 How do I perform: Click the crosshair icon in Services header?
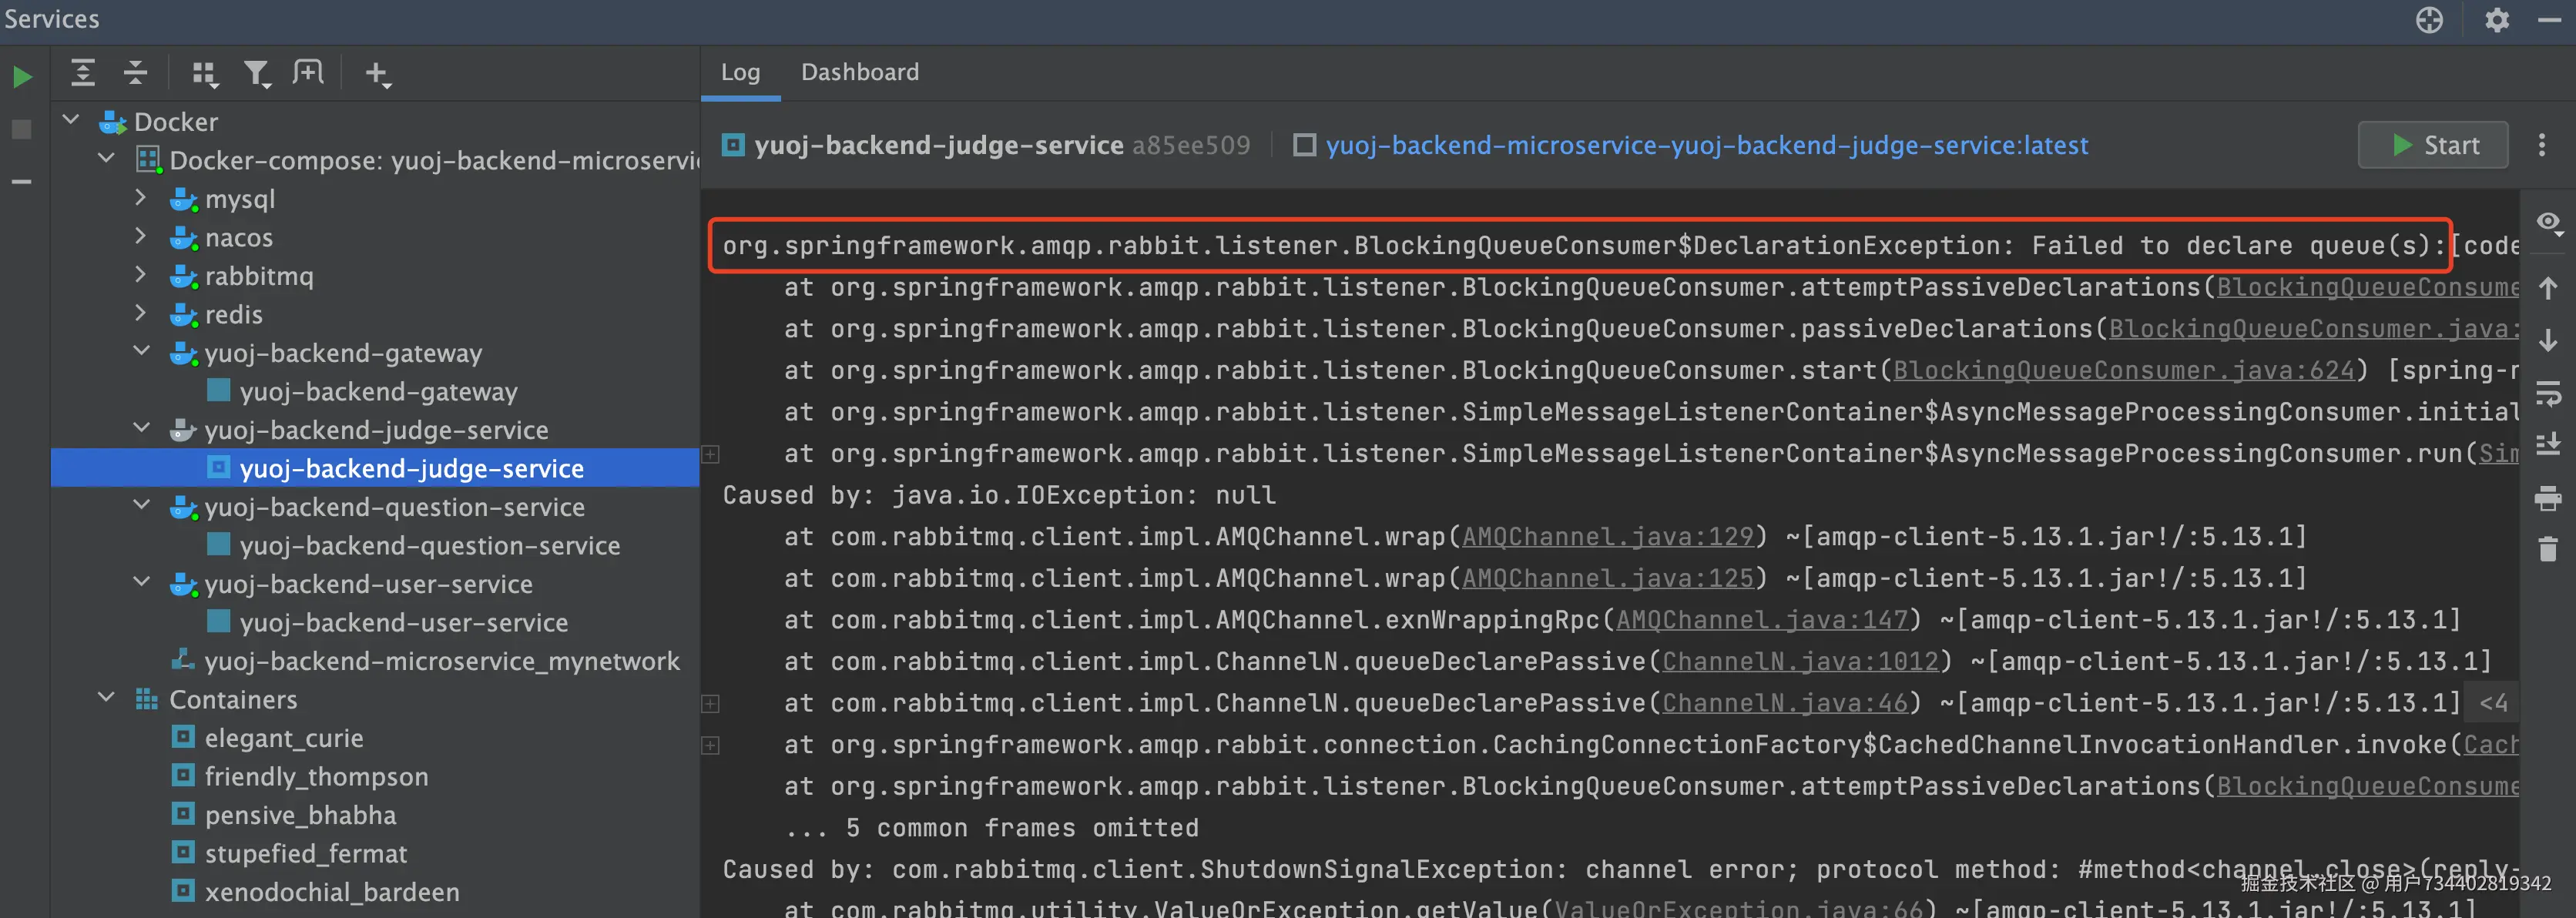click(x=2429, y=20)
